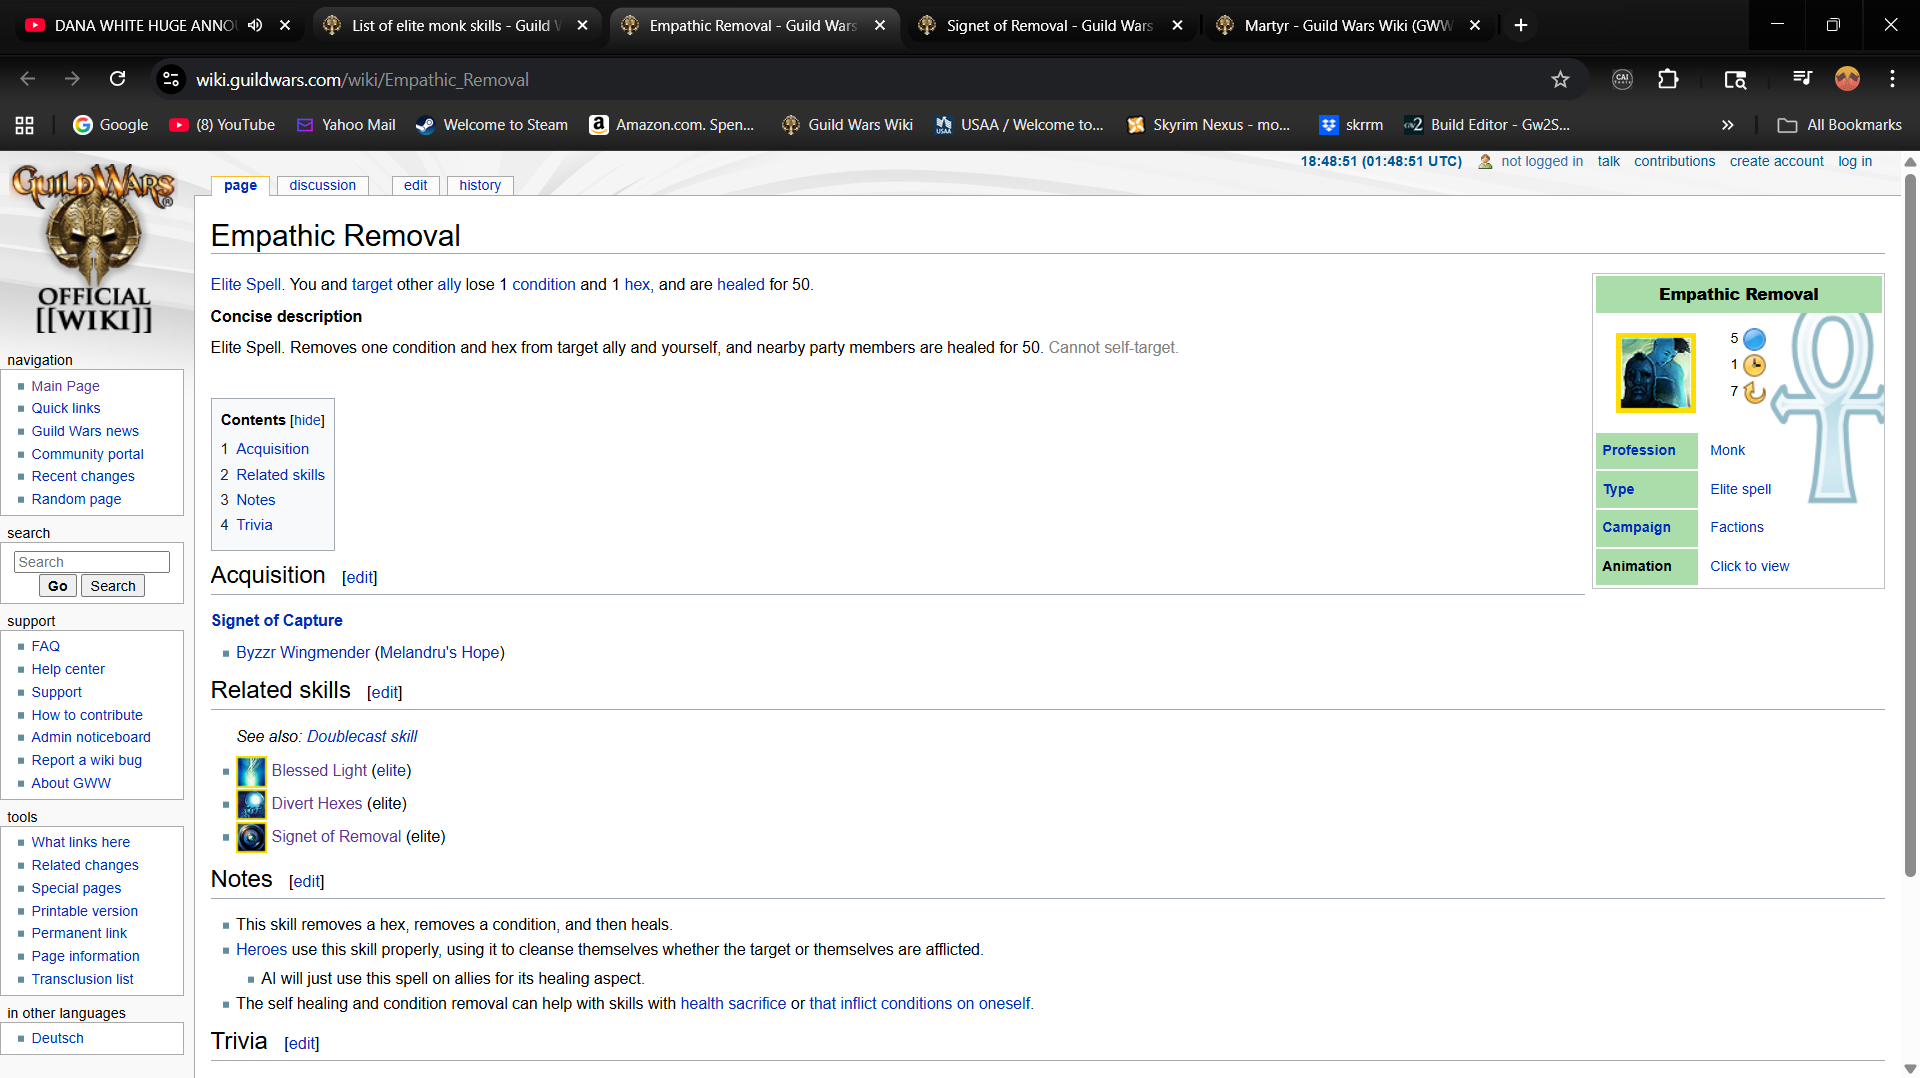Screen dimensions: 1920x1078
Task: Open the Chrome three-dot menu
Action: click(1892, 79)
